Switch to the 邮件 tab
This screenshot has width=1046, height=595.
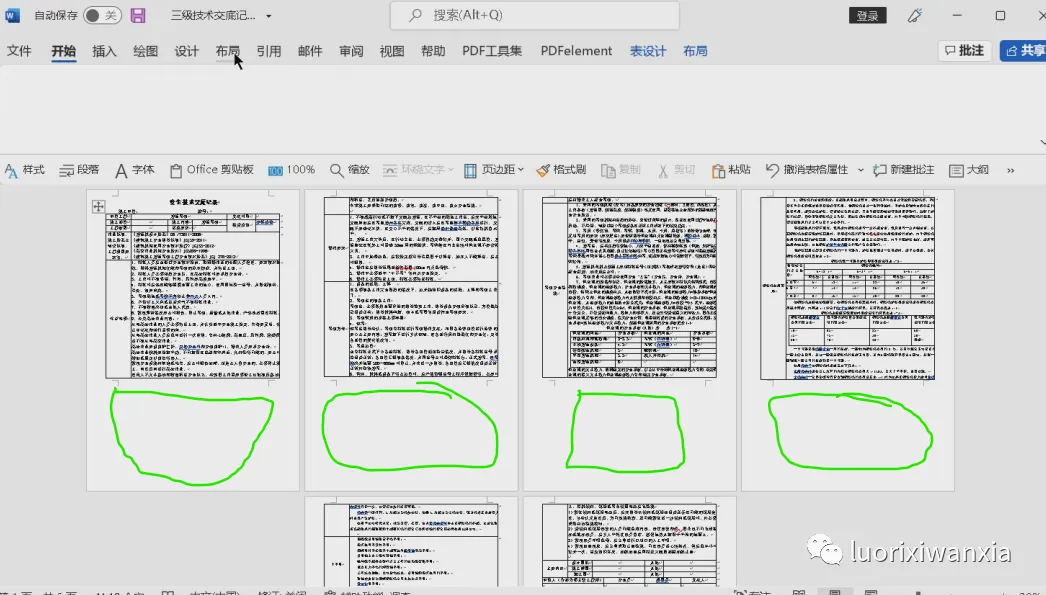[x=310, y=51]
